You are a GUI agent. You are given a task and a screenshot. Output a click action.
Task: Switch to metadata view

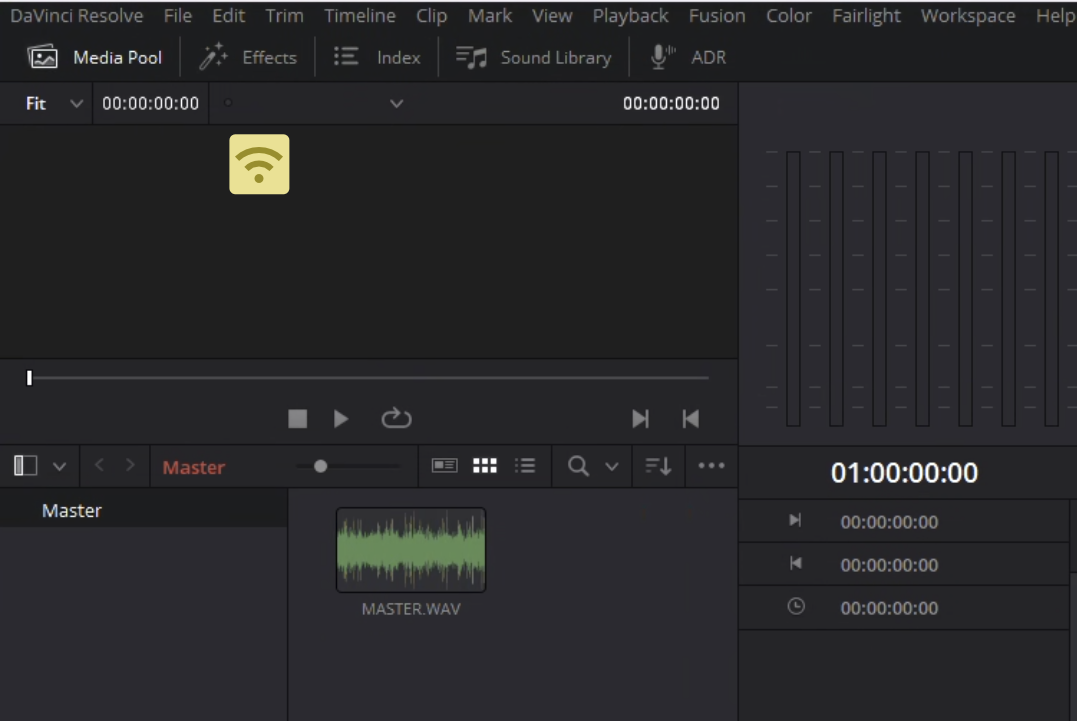coord(444,466)
